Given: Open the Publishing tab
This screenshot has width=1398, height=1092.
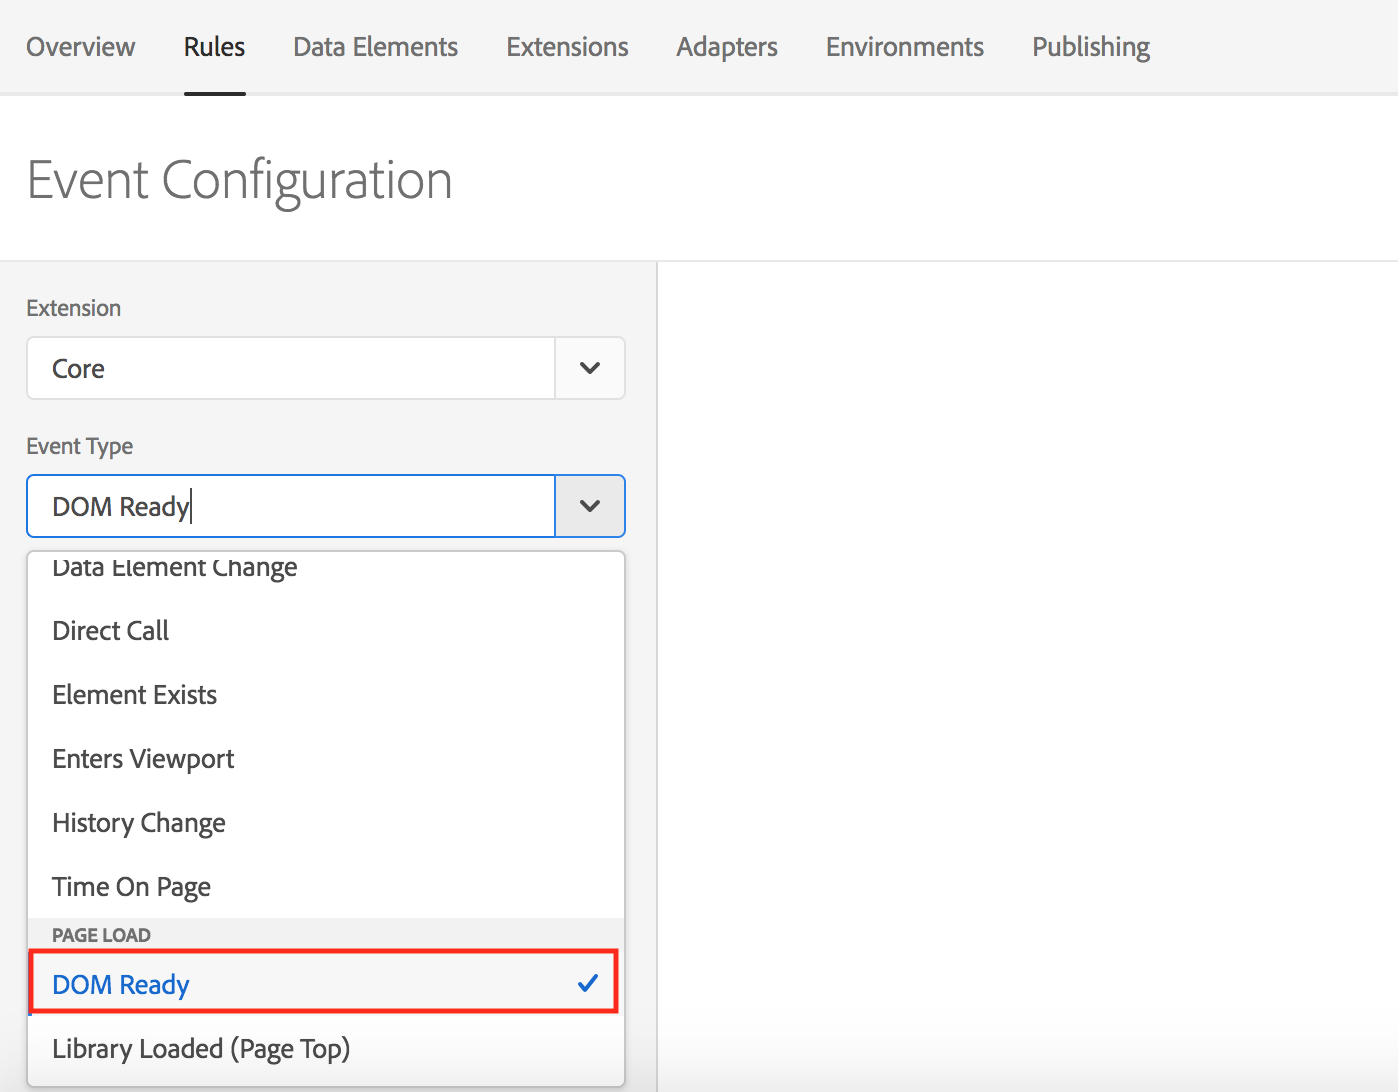Looking at the screenshot, I should pyautogui.click(x=1091, y=47).
